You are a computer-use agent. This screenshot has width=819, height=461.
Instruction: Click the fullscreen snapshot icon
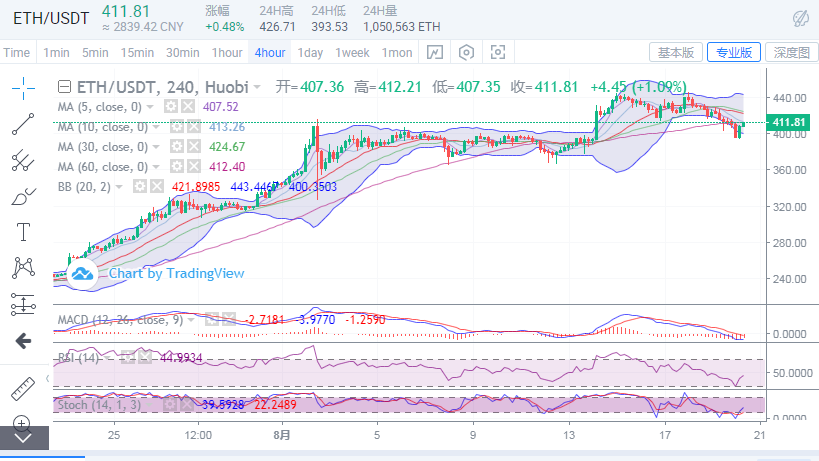pos(498,52)
